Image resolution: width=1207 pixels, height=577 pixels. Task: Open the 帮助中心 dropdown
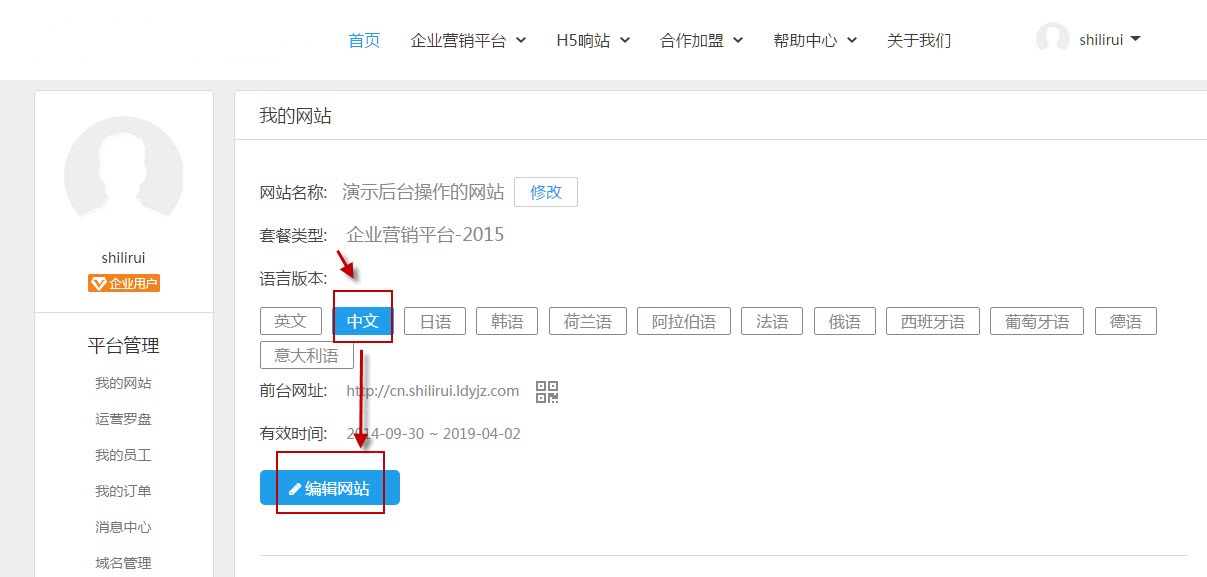click(x=815, y=41)
